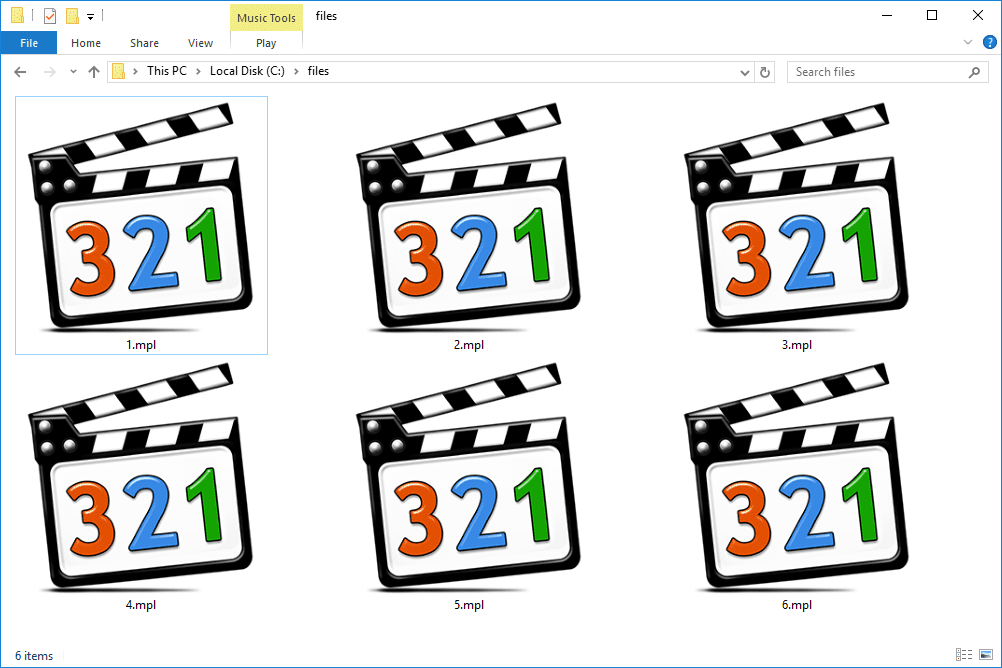Expand address bar history dropdown
Image resolution: width=1002 pixels, height=668 pixels.
tap(744, 72)
